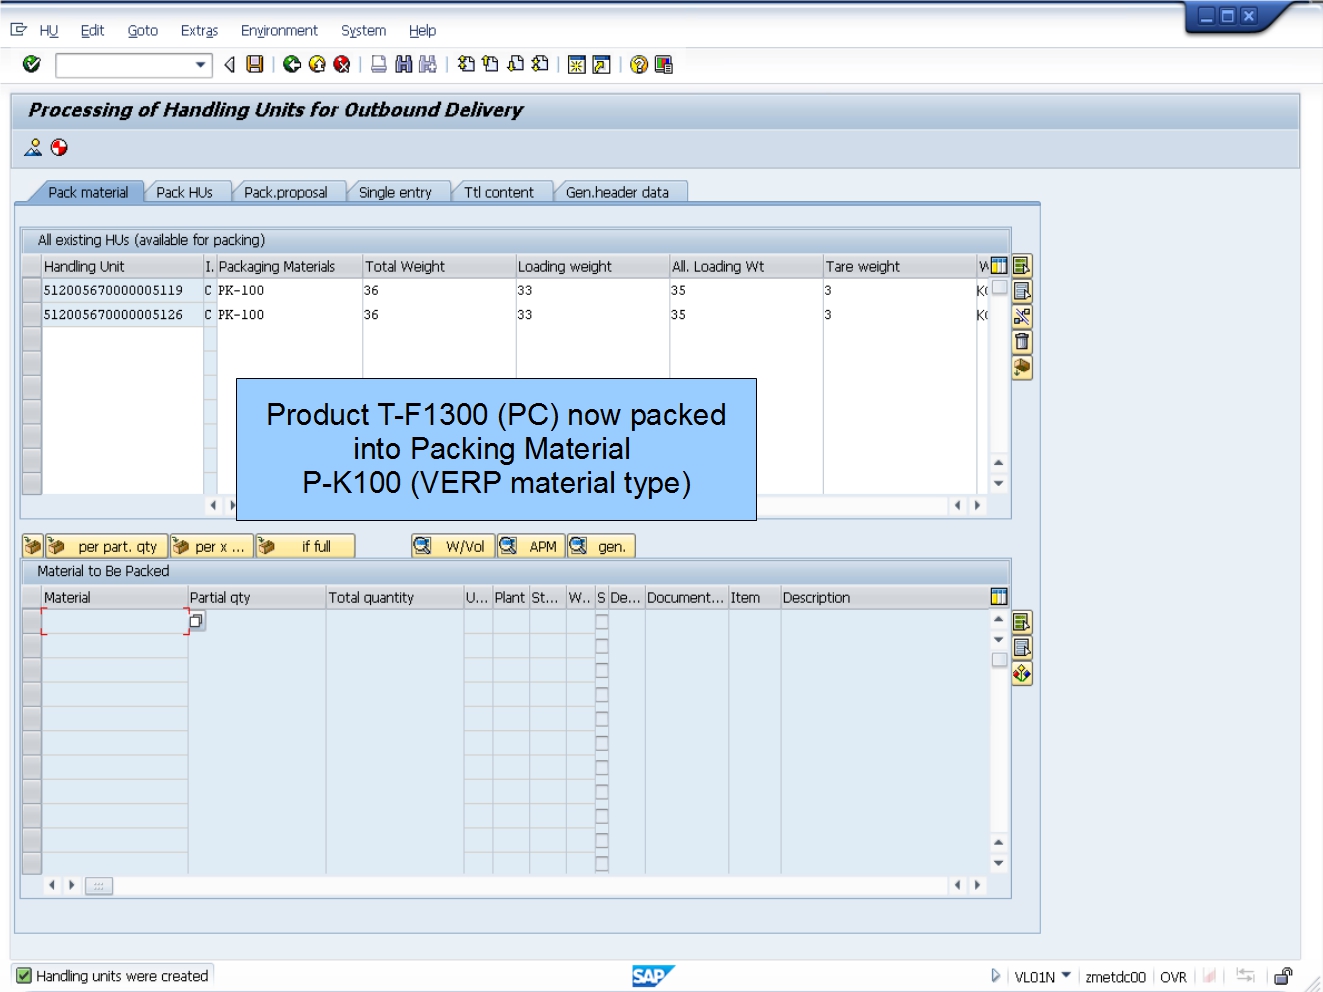Tick the S checkbox in the fourth material row
This screenshot has height=992, width=1323.
pos(602,694)
